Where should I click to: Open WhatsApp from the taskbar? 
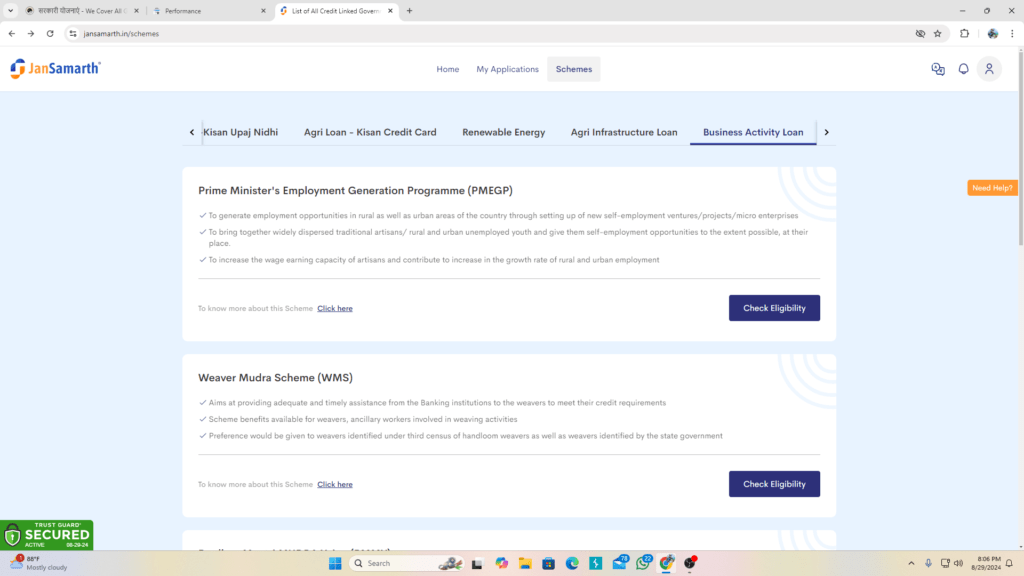[x=643, y=563]
